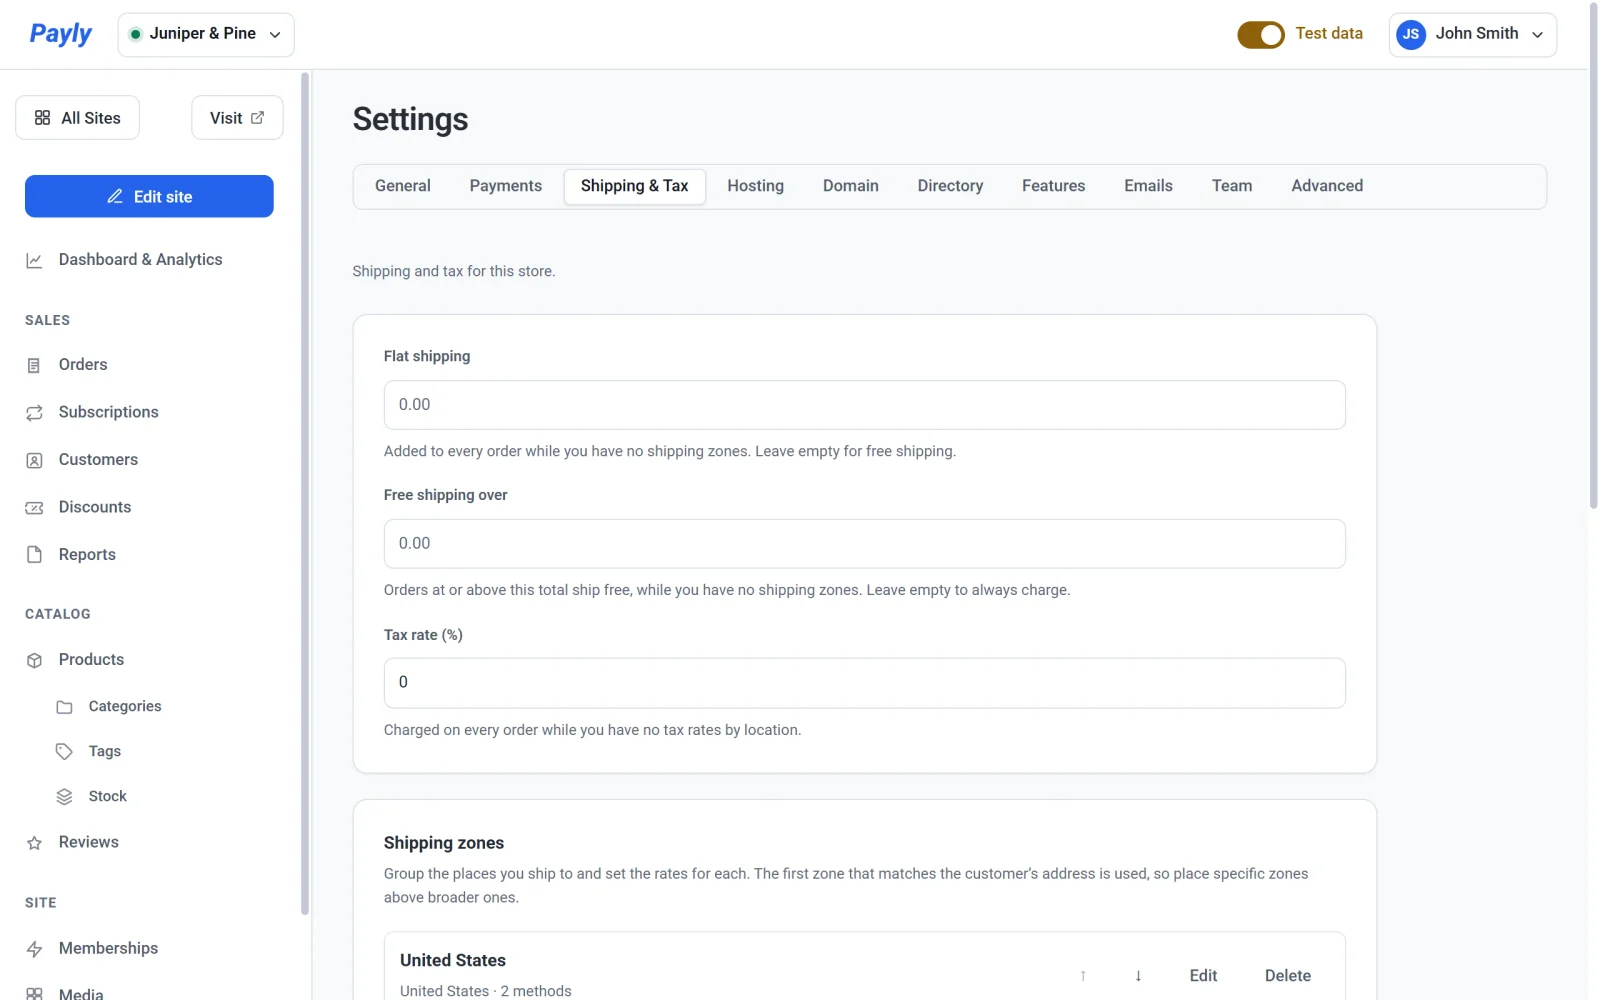
Task: Open Discounts in the sidebar
Action: [95, 507]
